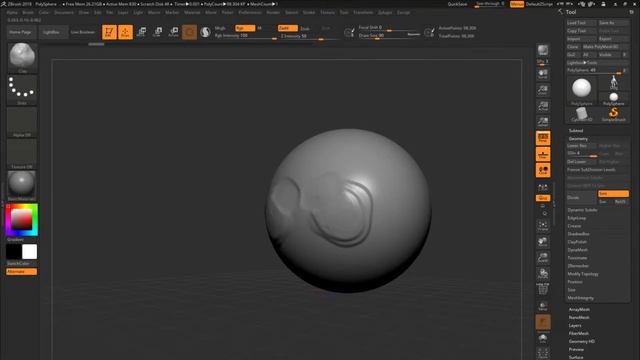This screenshot has width=640, height=360.
Task: Toggle the Live Boolean button
Action: coord(83,32)
